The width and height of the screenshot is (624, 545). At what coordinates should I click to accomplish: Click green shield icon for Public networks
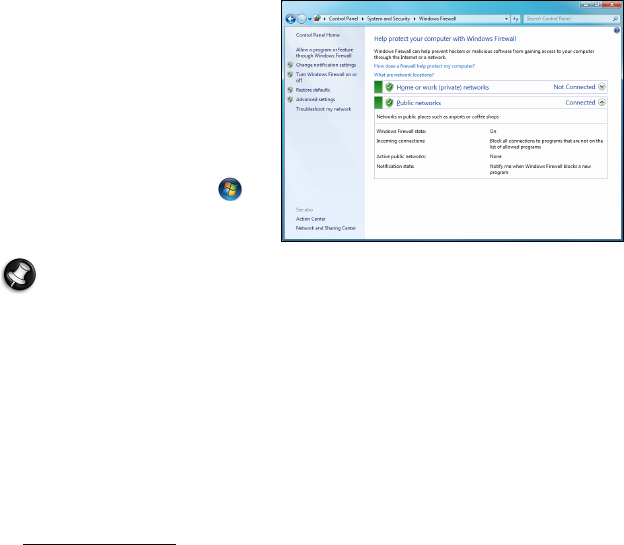coord(389,103)
